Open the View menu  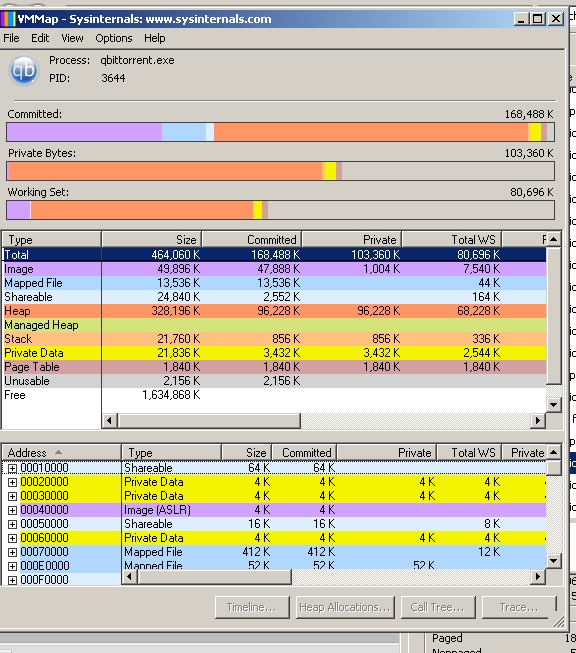pyautogui.click(x=72, y=38)
